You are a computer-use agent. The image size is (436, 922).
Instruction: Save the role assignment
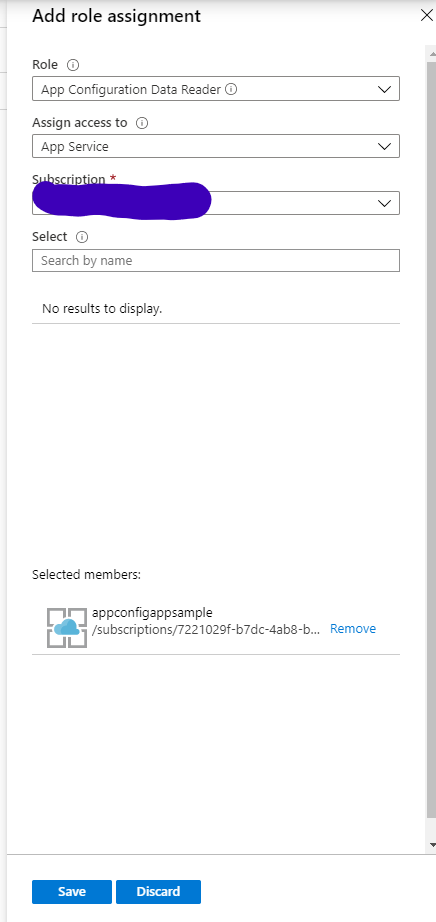72,891
